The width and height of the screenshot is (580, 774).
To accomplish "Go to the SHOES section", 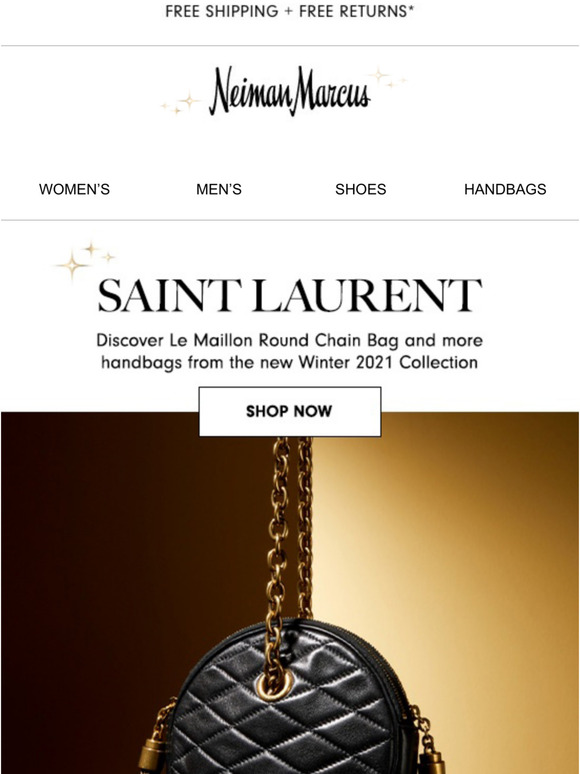I will (360, 189).
